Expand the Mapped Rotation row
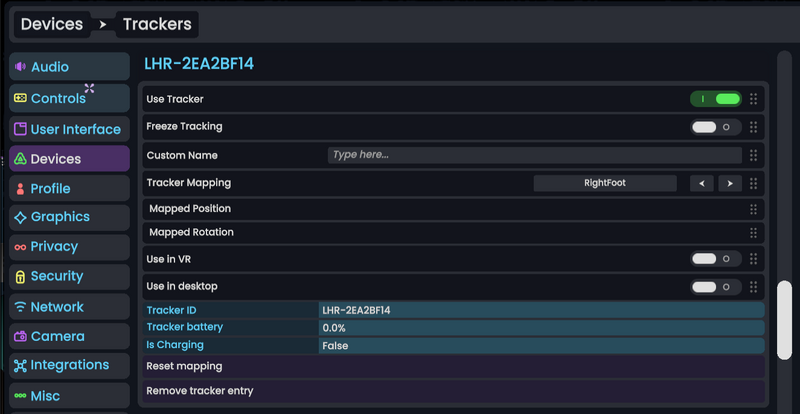Viewport: 800px width, 414px height. pos(453,233)
